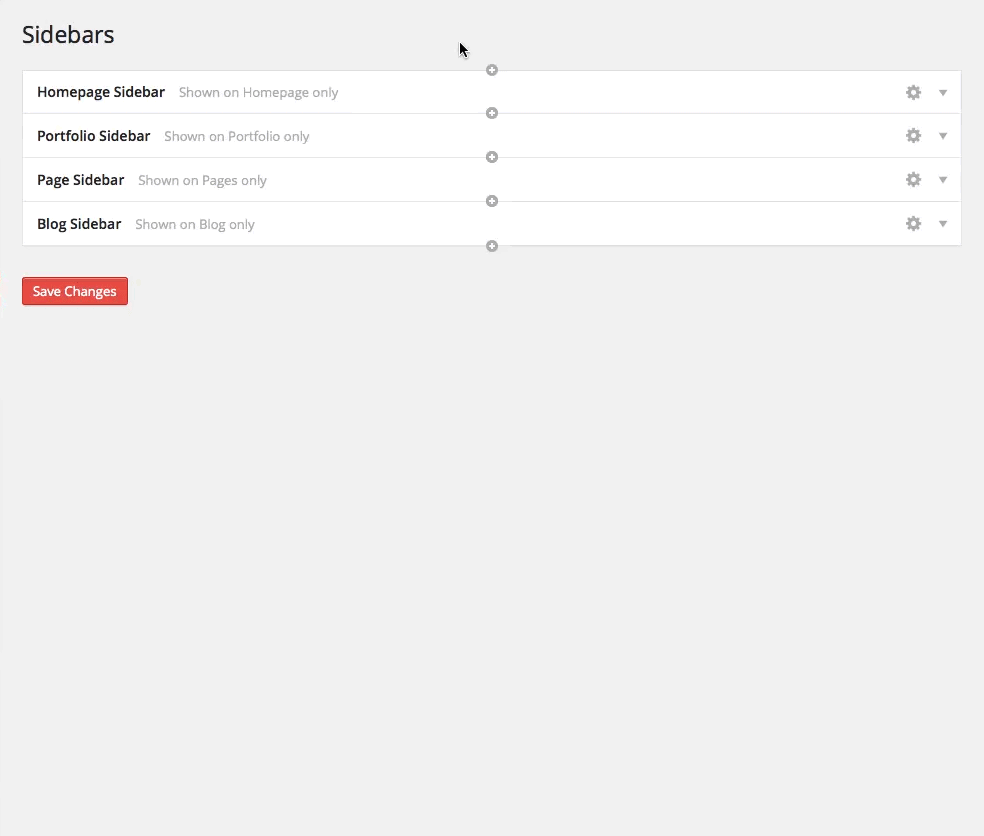Screen dimensions: 984x836
Task: Click the "Shown on Portfolio only" description
Action: click(237, 136)
